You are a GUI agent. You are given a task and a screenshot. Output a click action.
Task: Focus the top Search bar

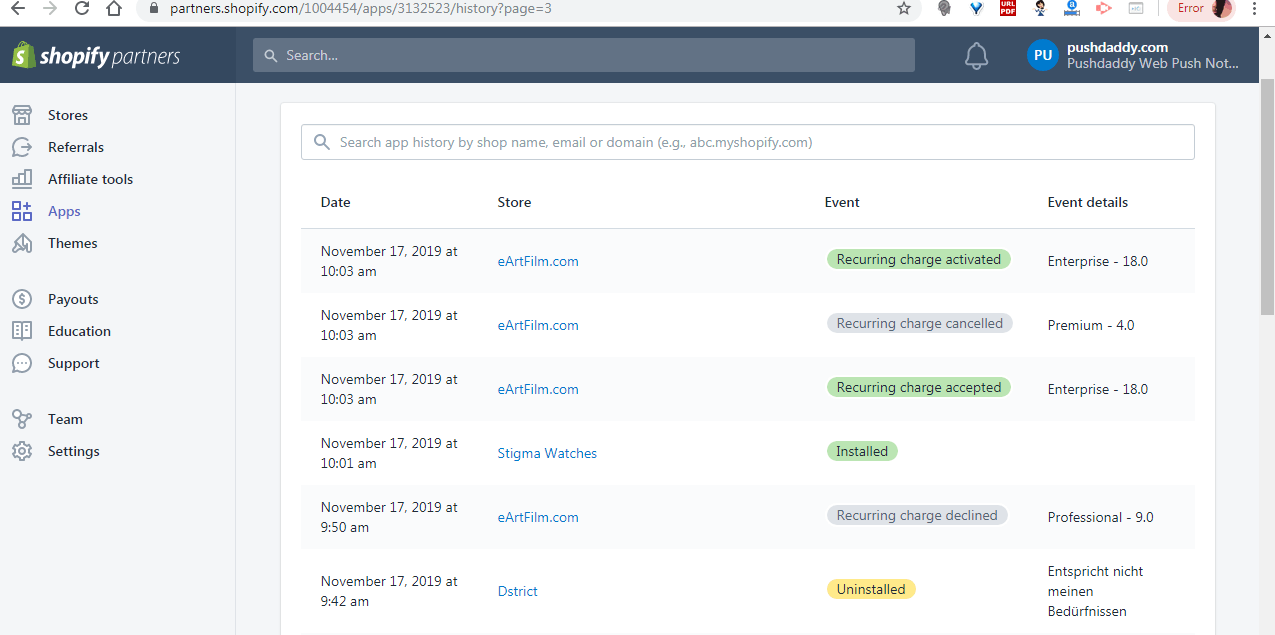click(x=584, y=56)
